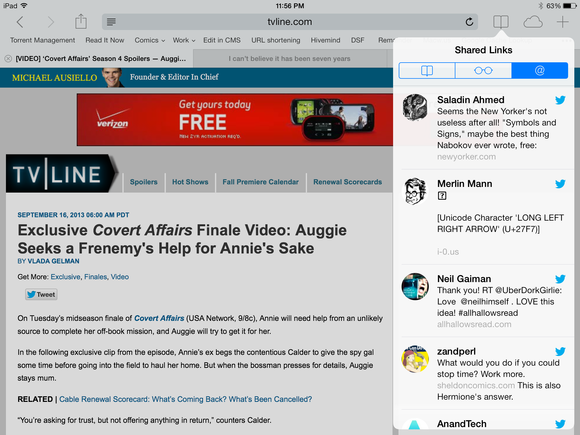580x435 pixels.
Task: Open Neil Gaiman's avatar
Action: [x=415, y=286]
